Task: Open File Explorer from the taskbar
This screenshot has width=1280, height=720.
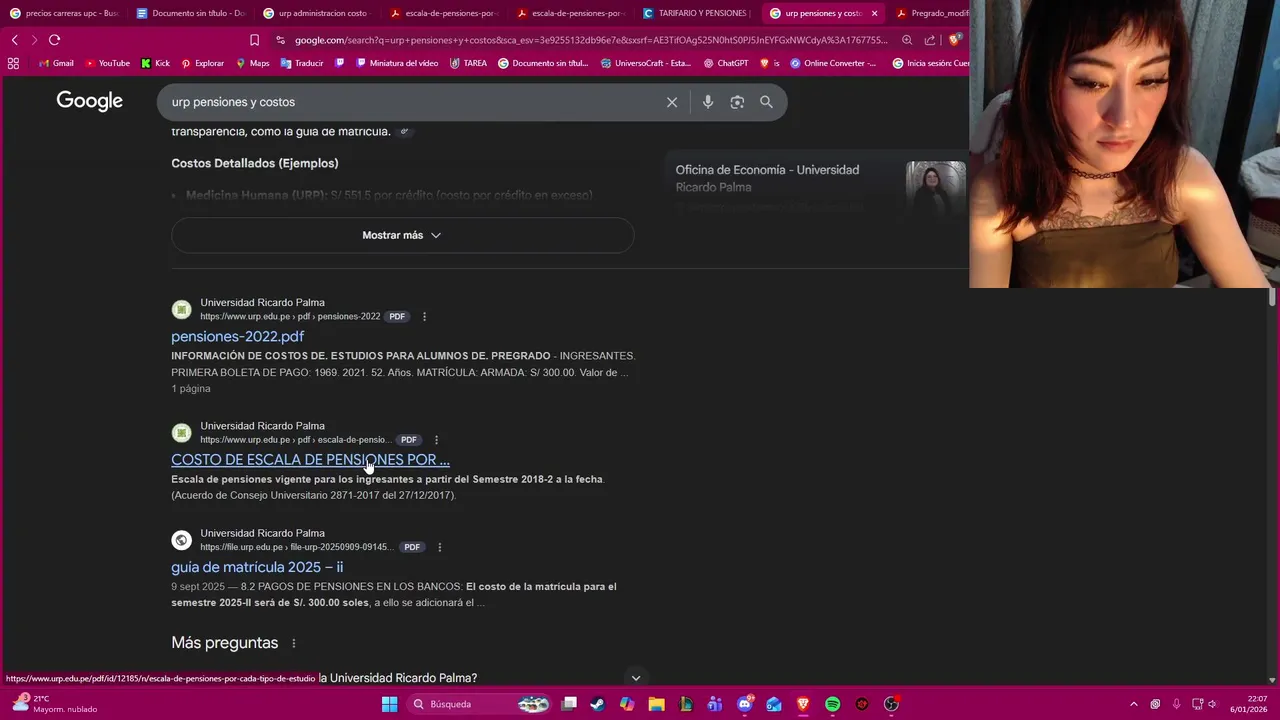Action: pyautogui.click(x=656, y=704)
